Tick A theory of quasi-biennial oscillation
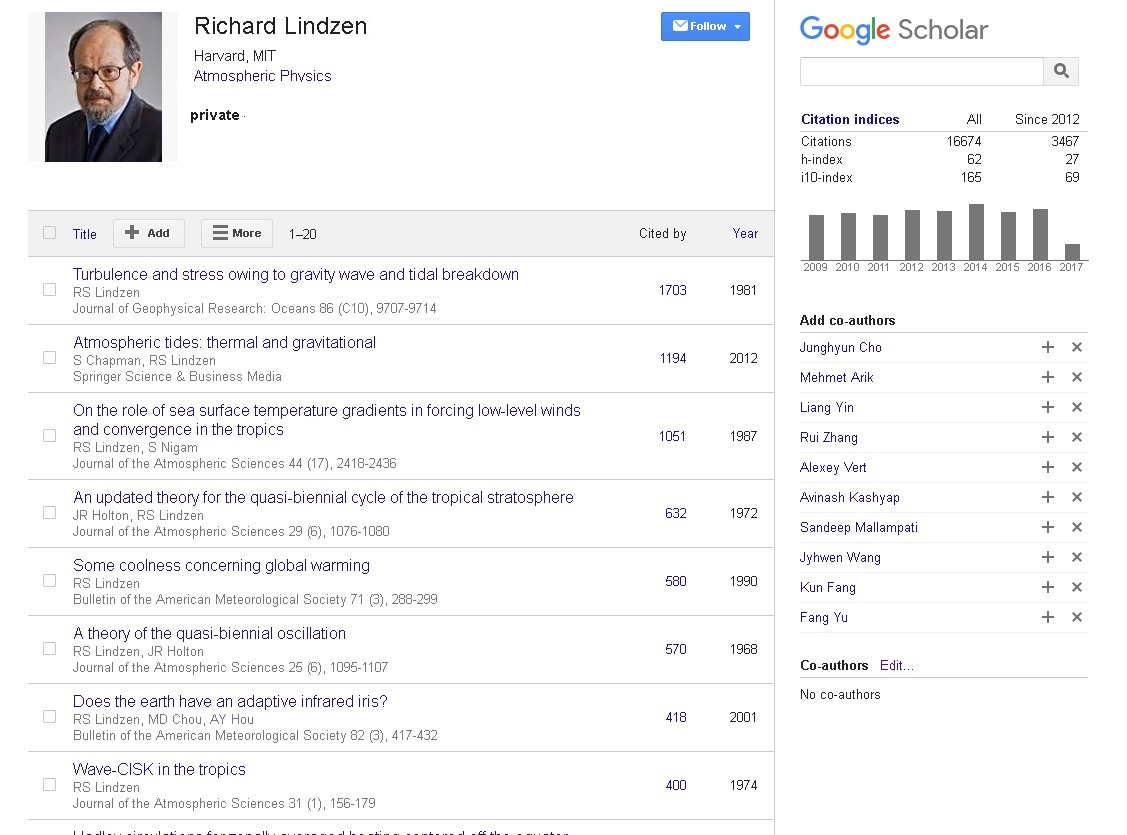The width and height of the screenshot is (1127, 835). 50,649
